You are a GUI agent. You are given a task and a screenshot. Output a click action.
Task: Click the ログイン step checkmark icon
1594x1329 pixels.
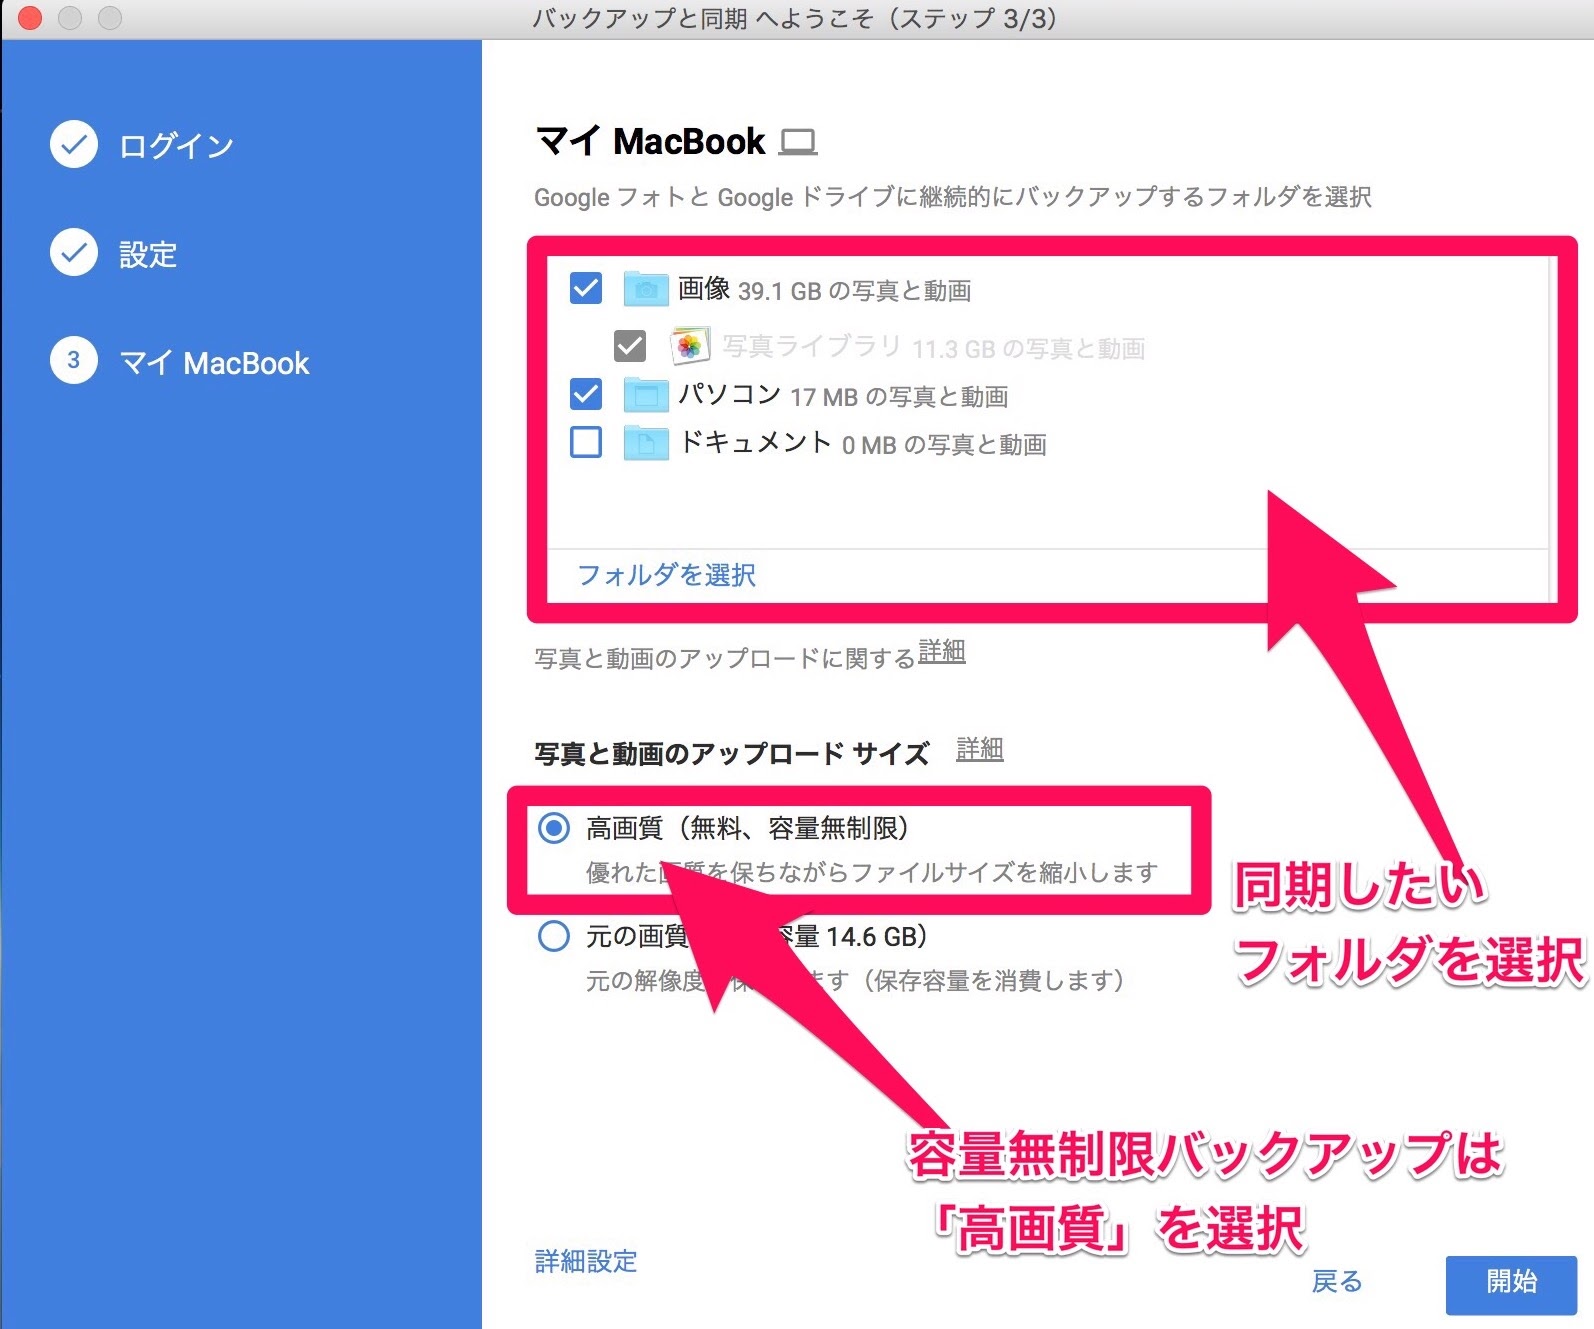74,144
